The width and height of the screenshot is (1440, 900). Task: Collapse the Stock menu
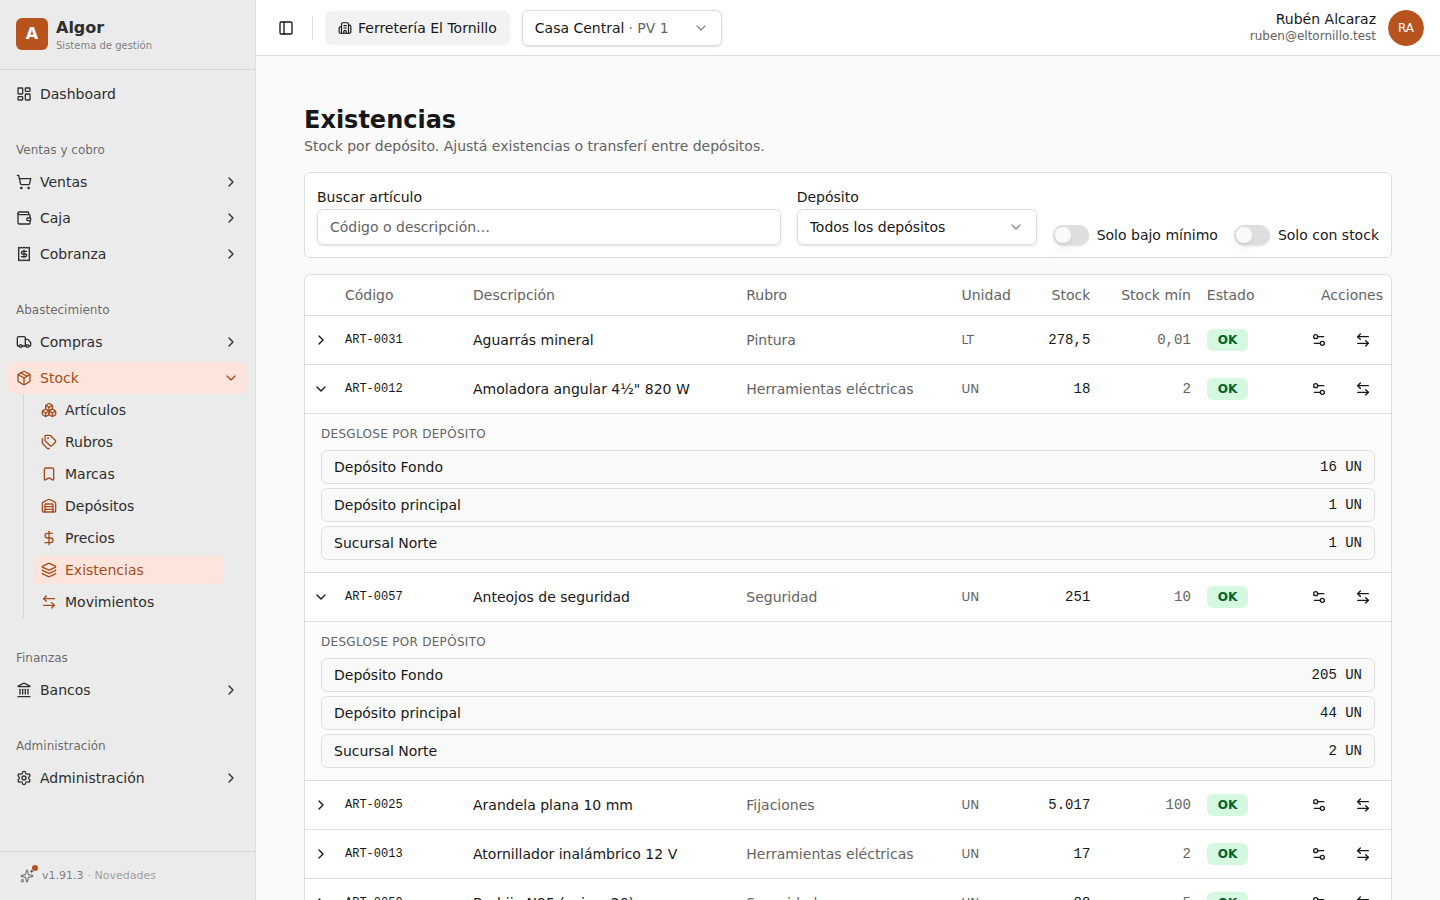(x=128, y=378)
